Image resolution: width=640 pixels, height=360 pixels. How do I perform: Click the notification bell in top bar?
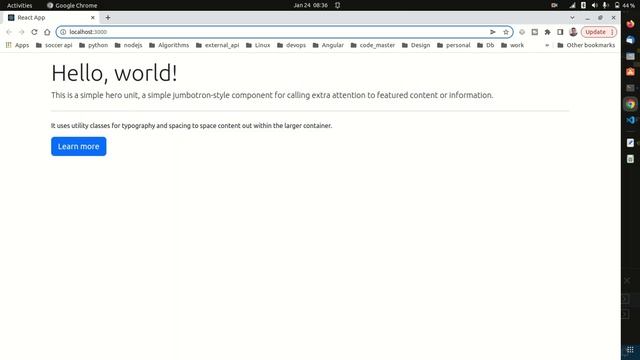338,5
